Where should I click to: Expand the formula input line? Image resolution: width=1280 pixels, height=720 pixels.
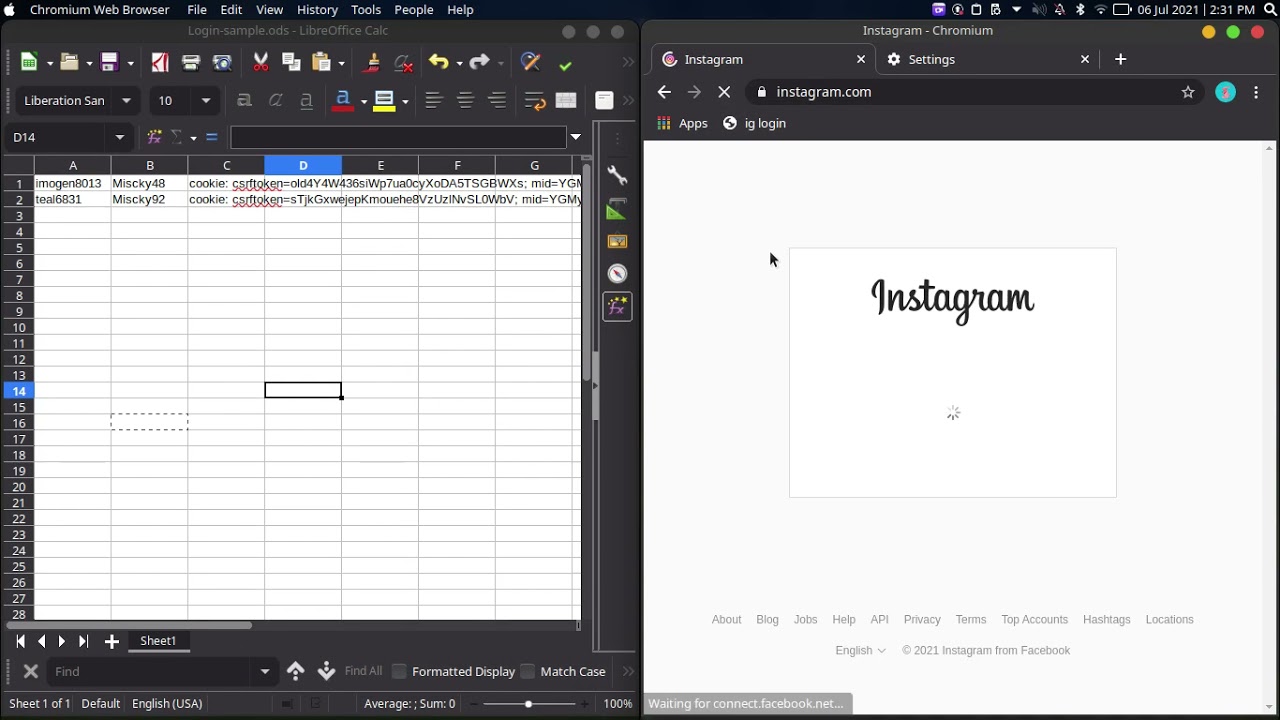(x=576, y=137)
